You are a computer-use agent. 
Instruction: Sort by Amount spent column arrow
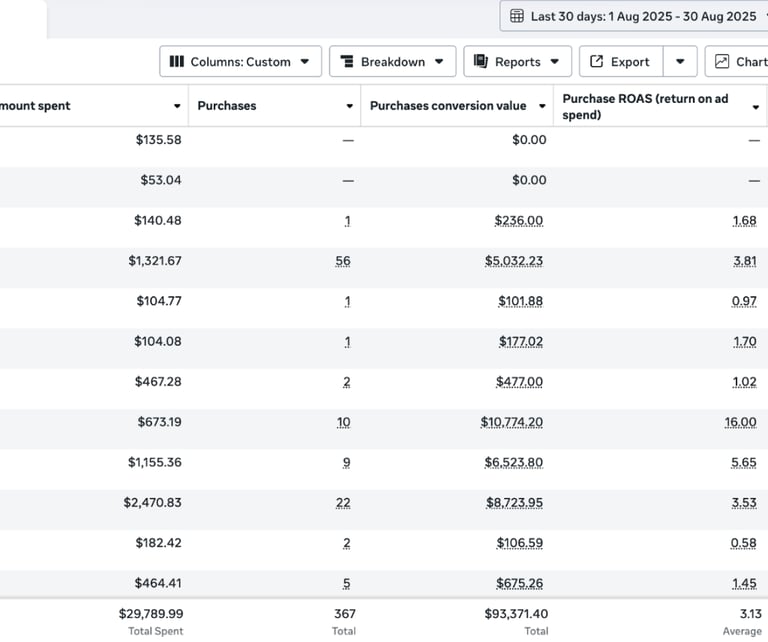[177, 106]
